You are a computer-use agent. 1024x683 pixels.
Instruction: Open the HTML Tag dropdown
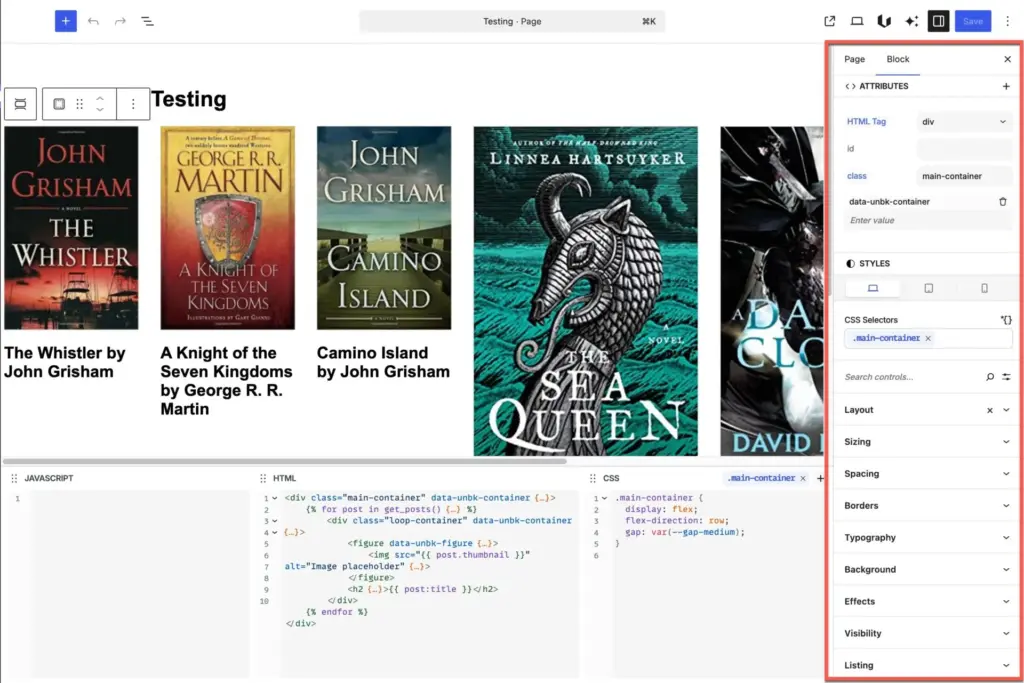tap(964, 121)
